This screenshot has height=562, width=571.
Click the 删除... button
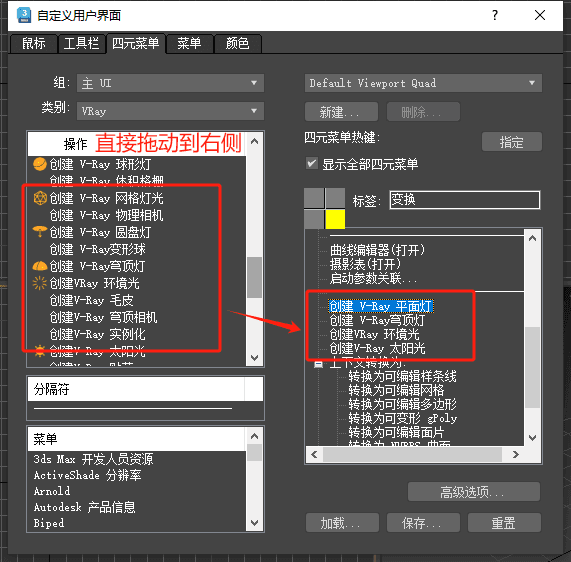pyautogui.click(x=423, y=111)
